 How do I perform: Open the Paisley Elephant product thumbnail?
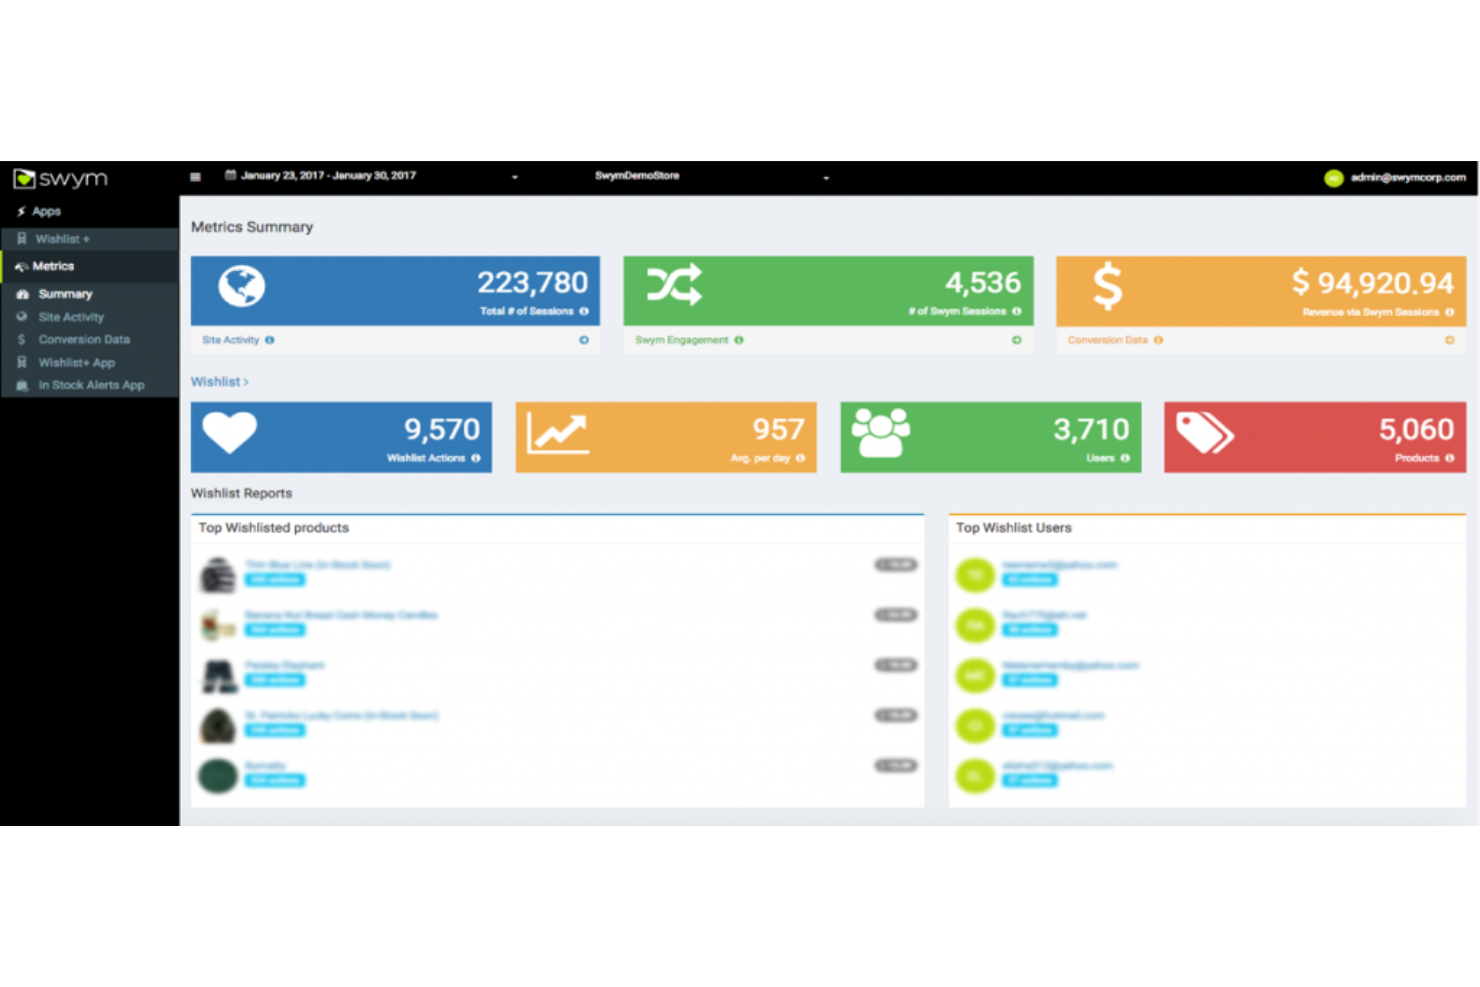[220, 676]
